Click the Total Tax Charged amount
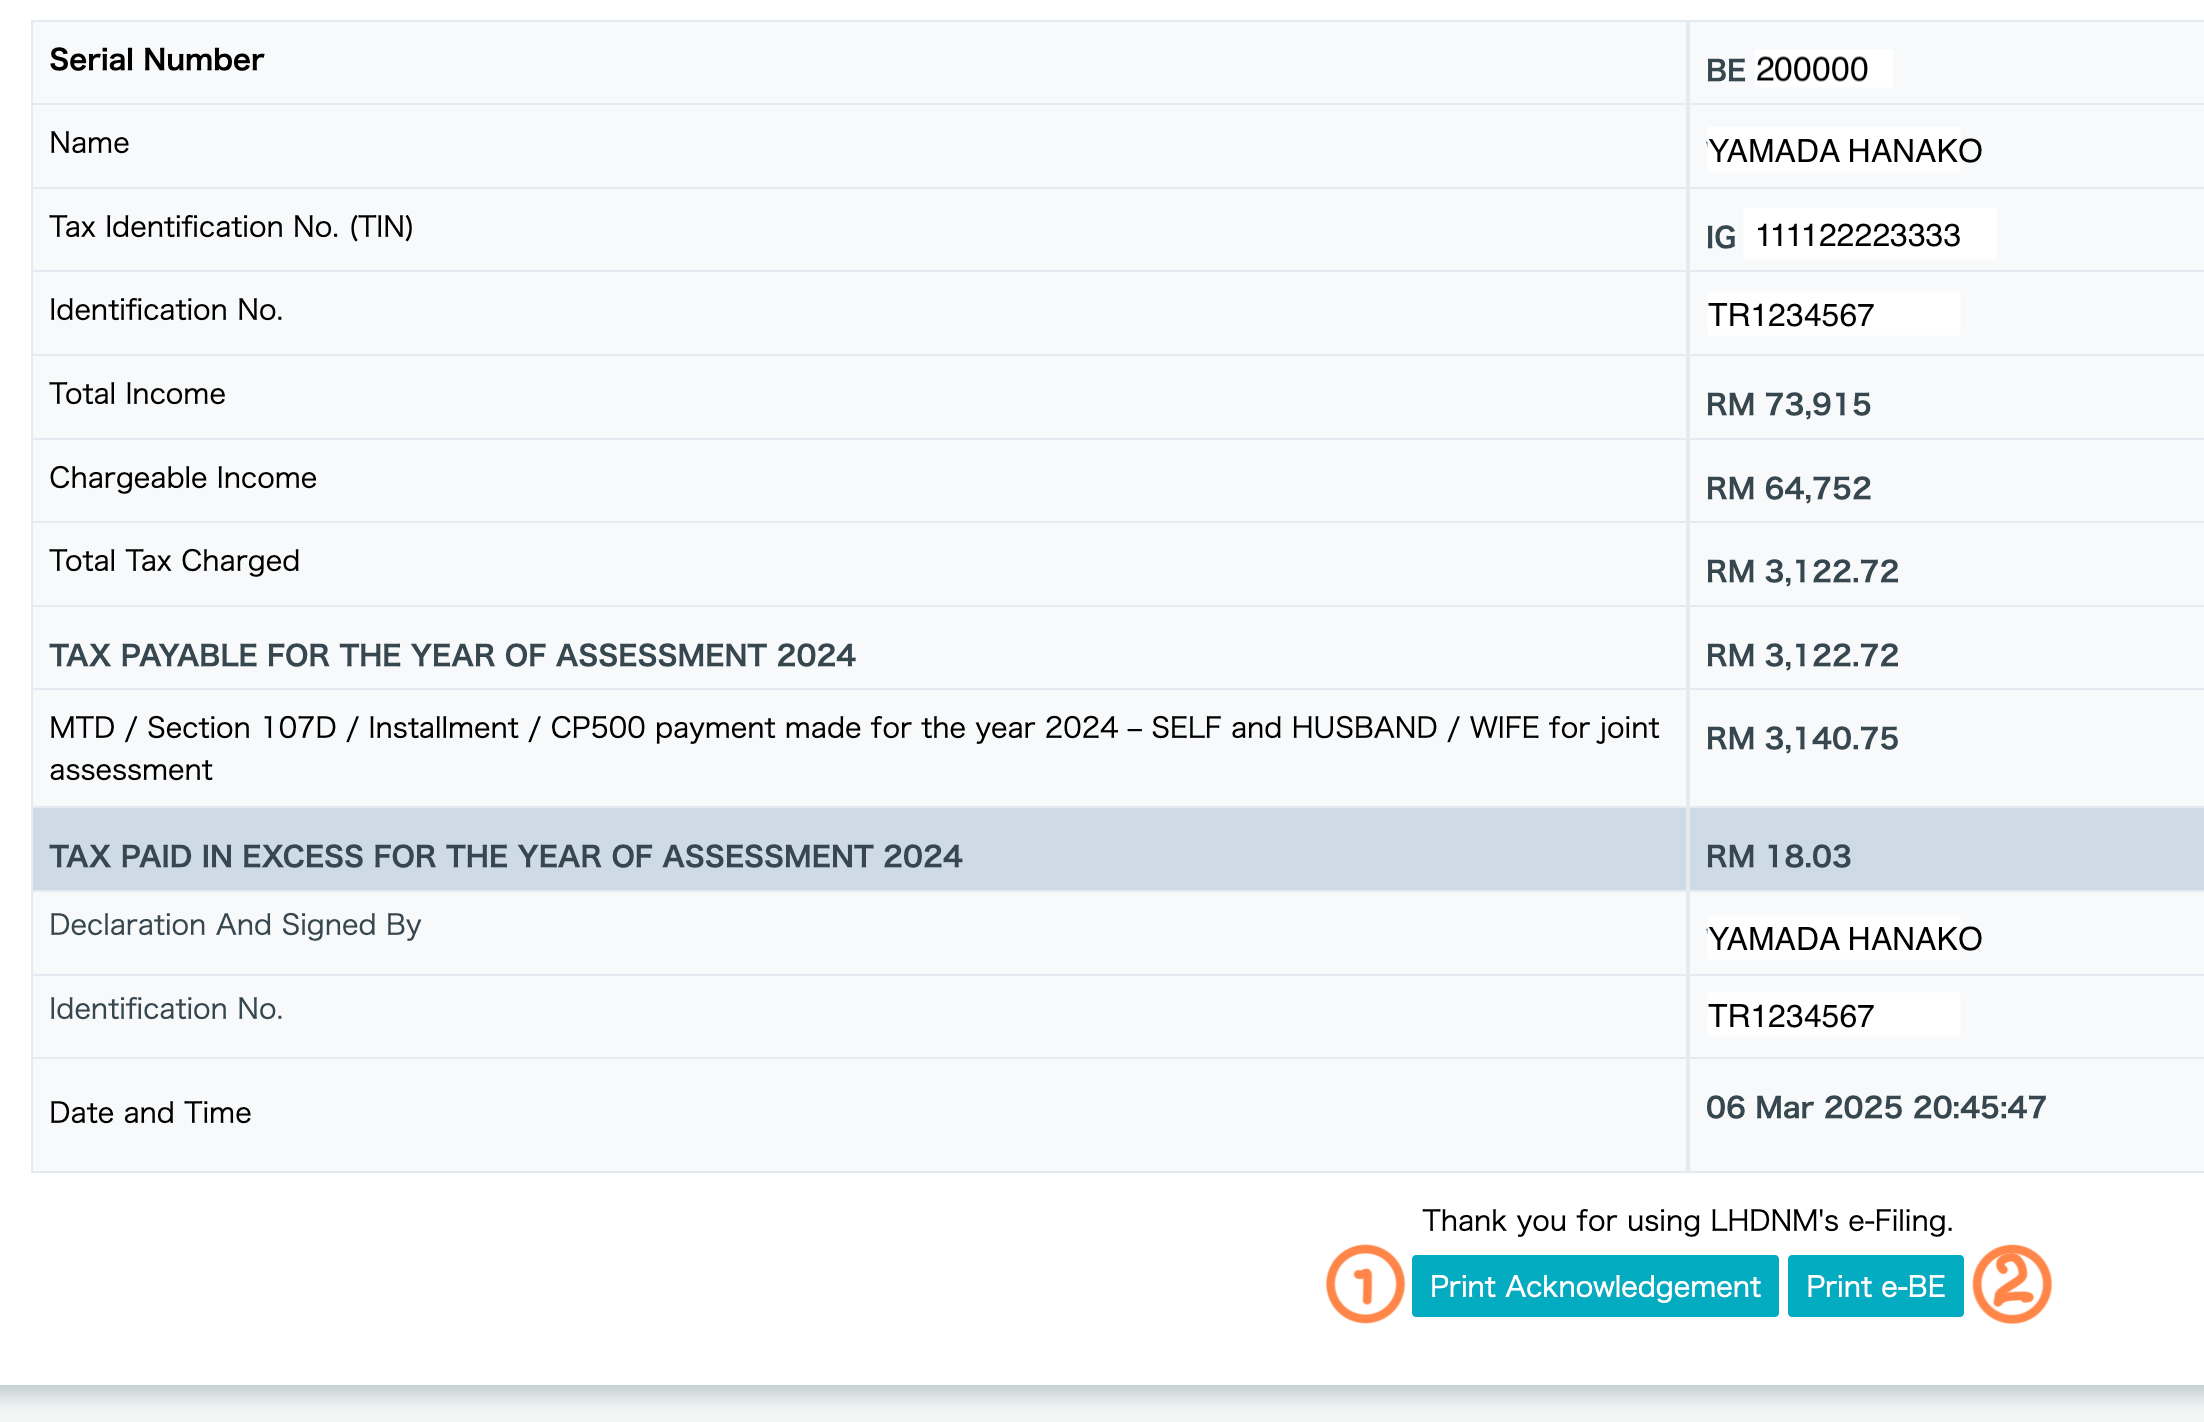 (x=1802, y=571)
